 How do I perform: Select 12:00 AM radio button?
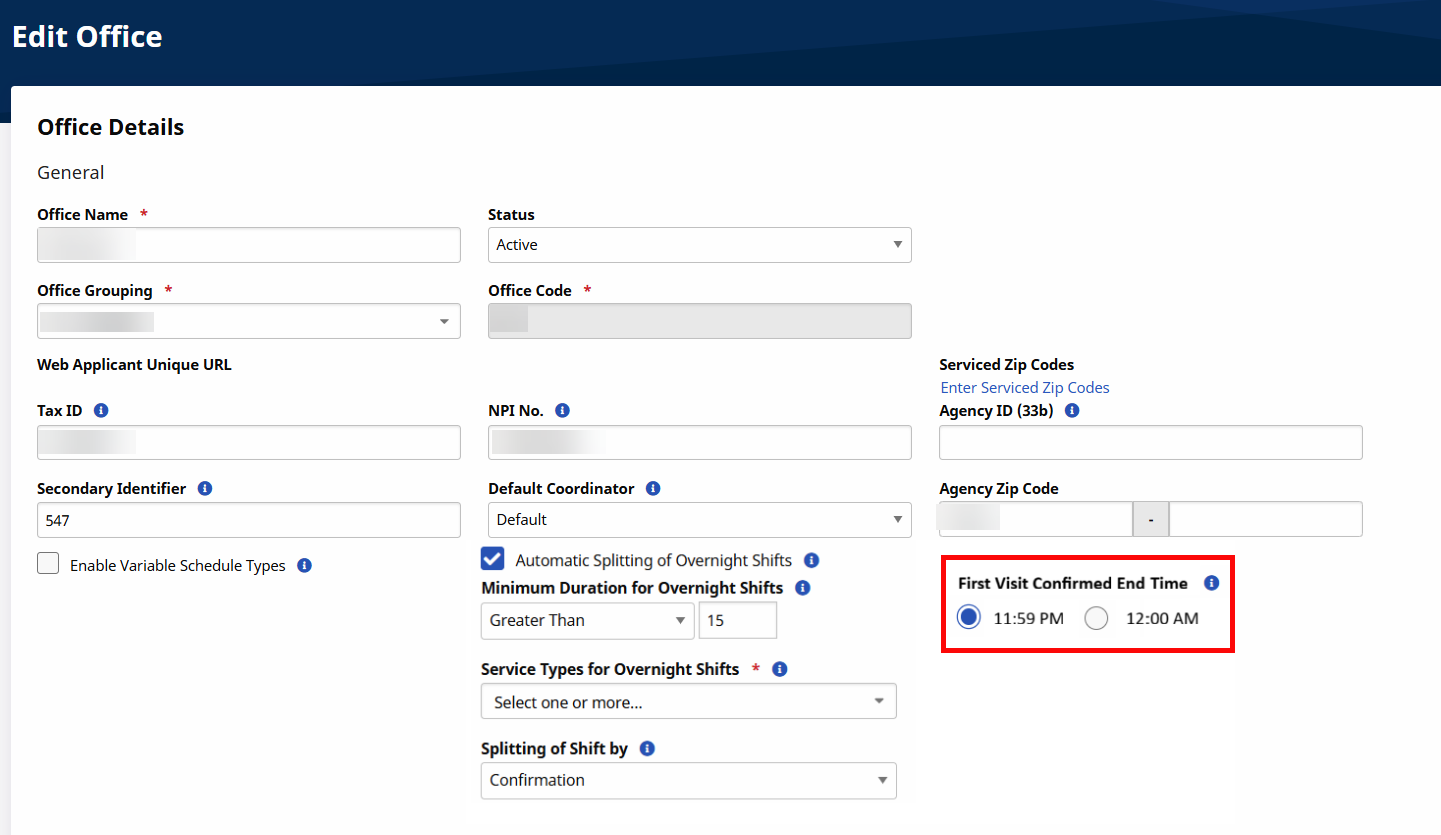pyautogui.click(x=1097, y=619)
